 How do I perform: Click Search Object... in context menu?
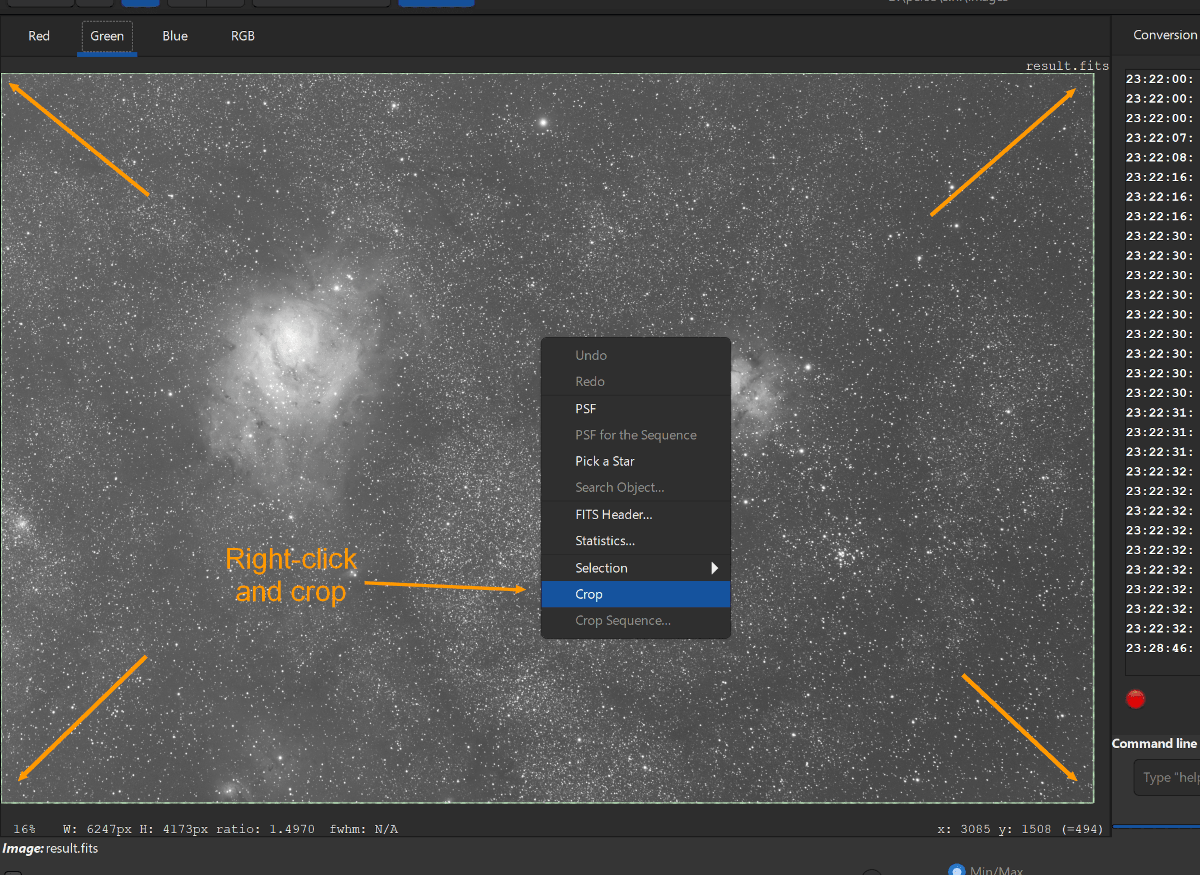[x=619, y=488]
